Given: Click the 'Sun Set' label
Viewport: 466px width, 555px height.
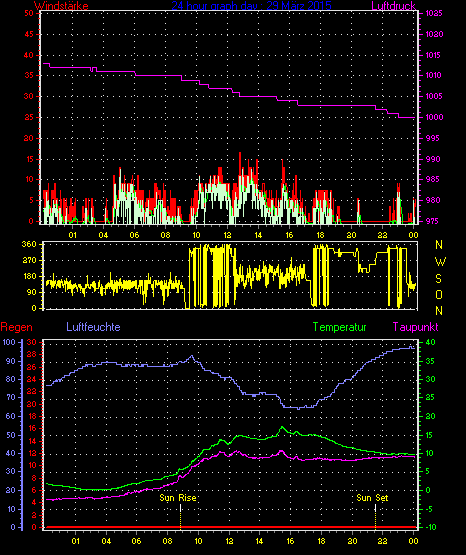Looking at the screenshot, I should [x=372, y=498].
